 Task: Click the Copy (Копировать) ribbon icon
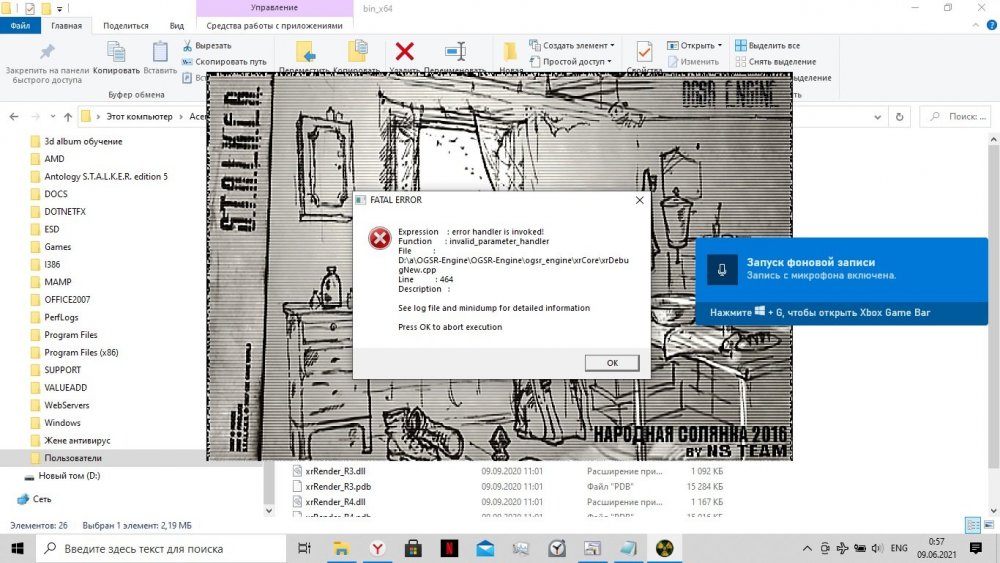tap(116, 52)
